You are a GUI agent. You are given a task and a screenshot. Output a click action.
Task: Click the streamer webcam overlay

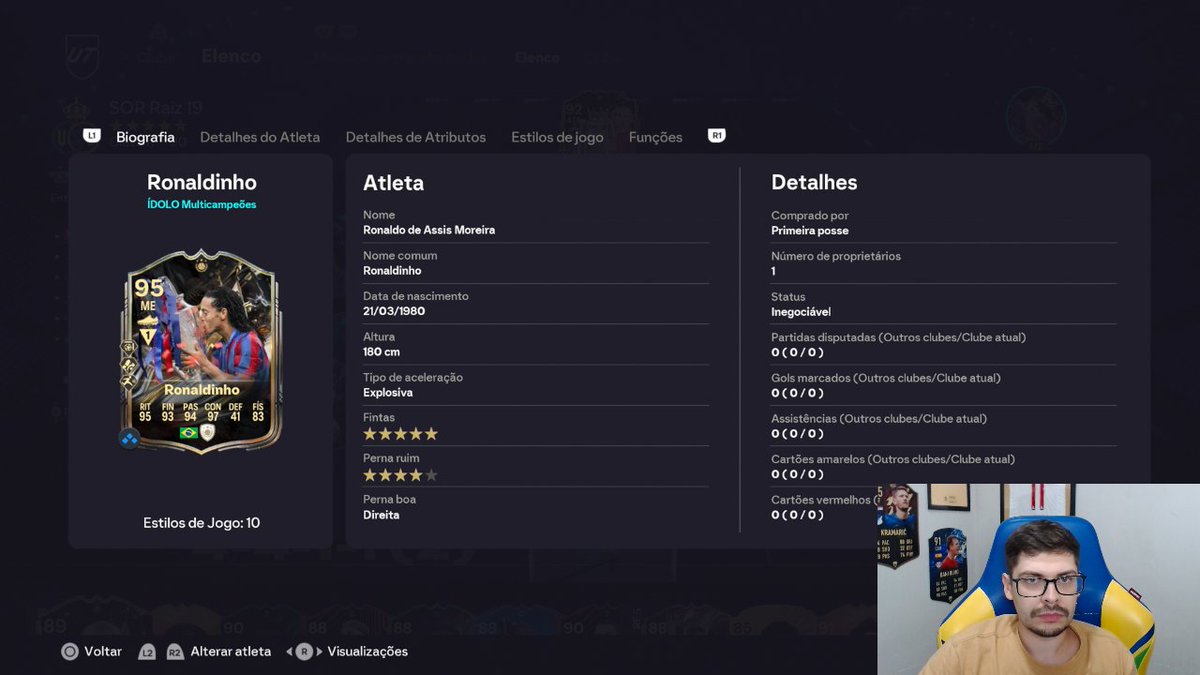coord(1039,579)
